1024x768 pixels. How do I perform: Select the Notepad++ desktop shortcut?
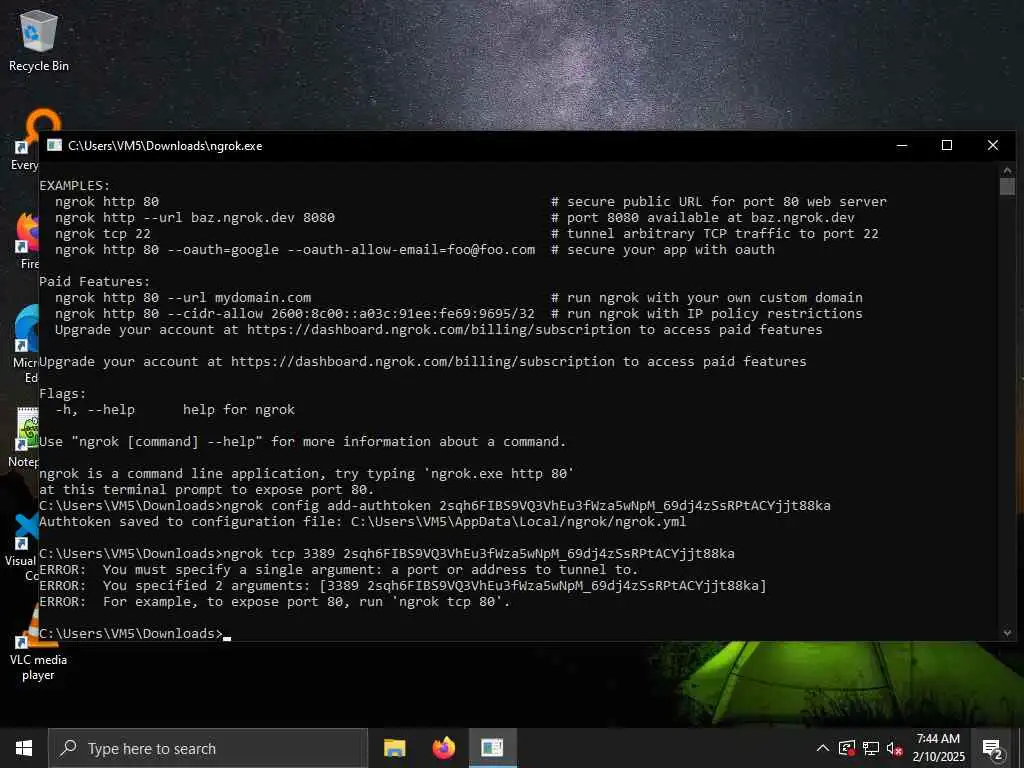click(x=24, y=438)
